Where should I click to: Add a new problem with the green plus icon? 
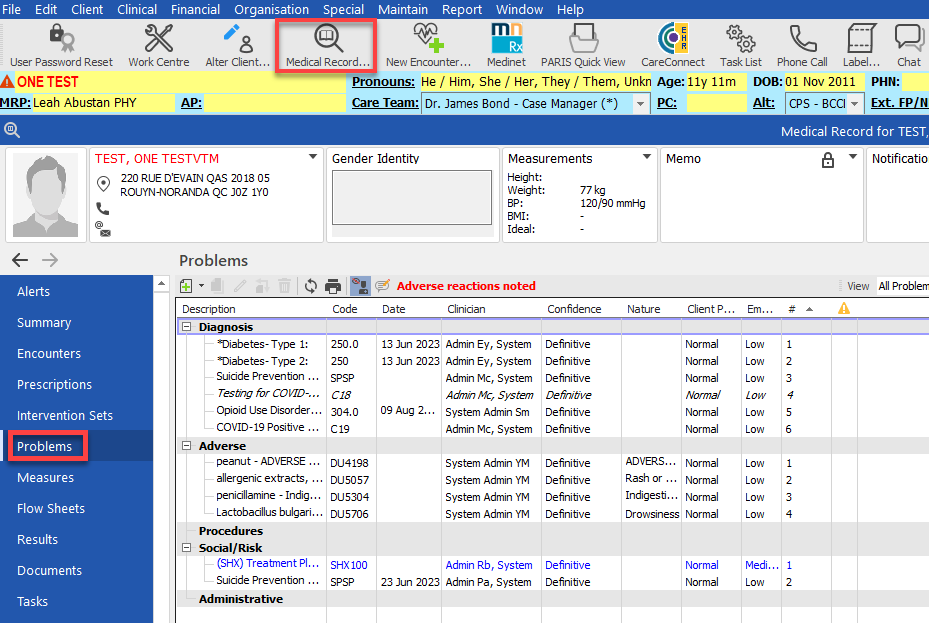coord(185,286)
